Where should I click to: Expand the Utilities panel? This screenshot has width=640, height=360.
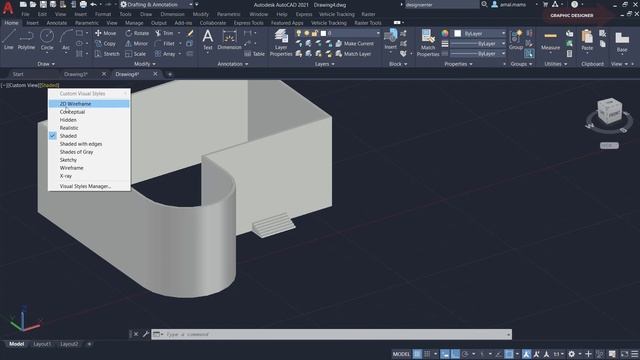[x=556, y=64]
